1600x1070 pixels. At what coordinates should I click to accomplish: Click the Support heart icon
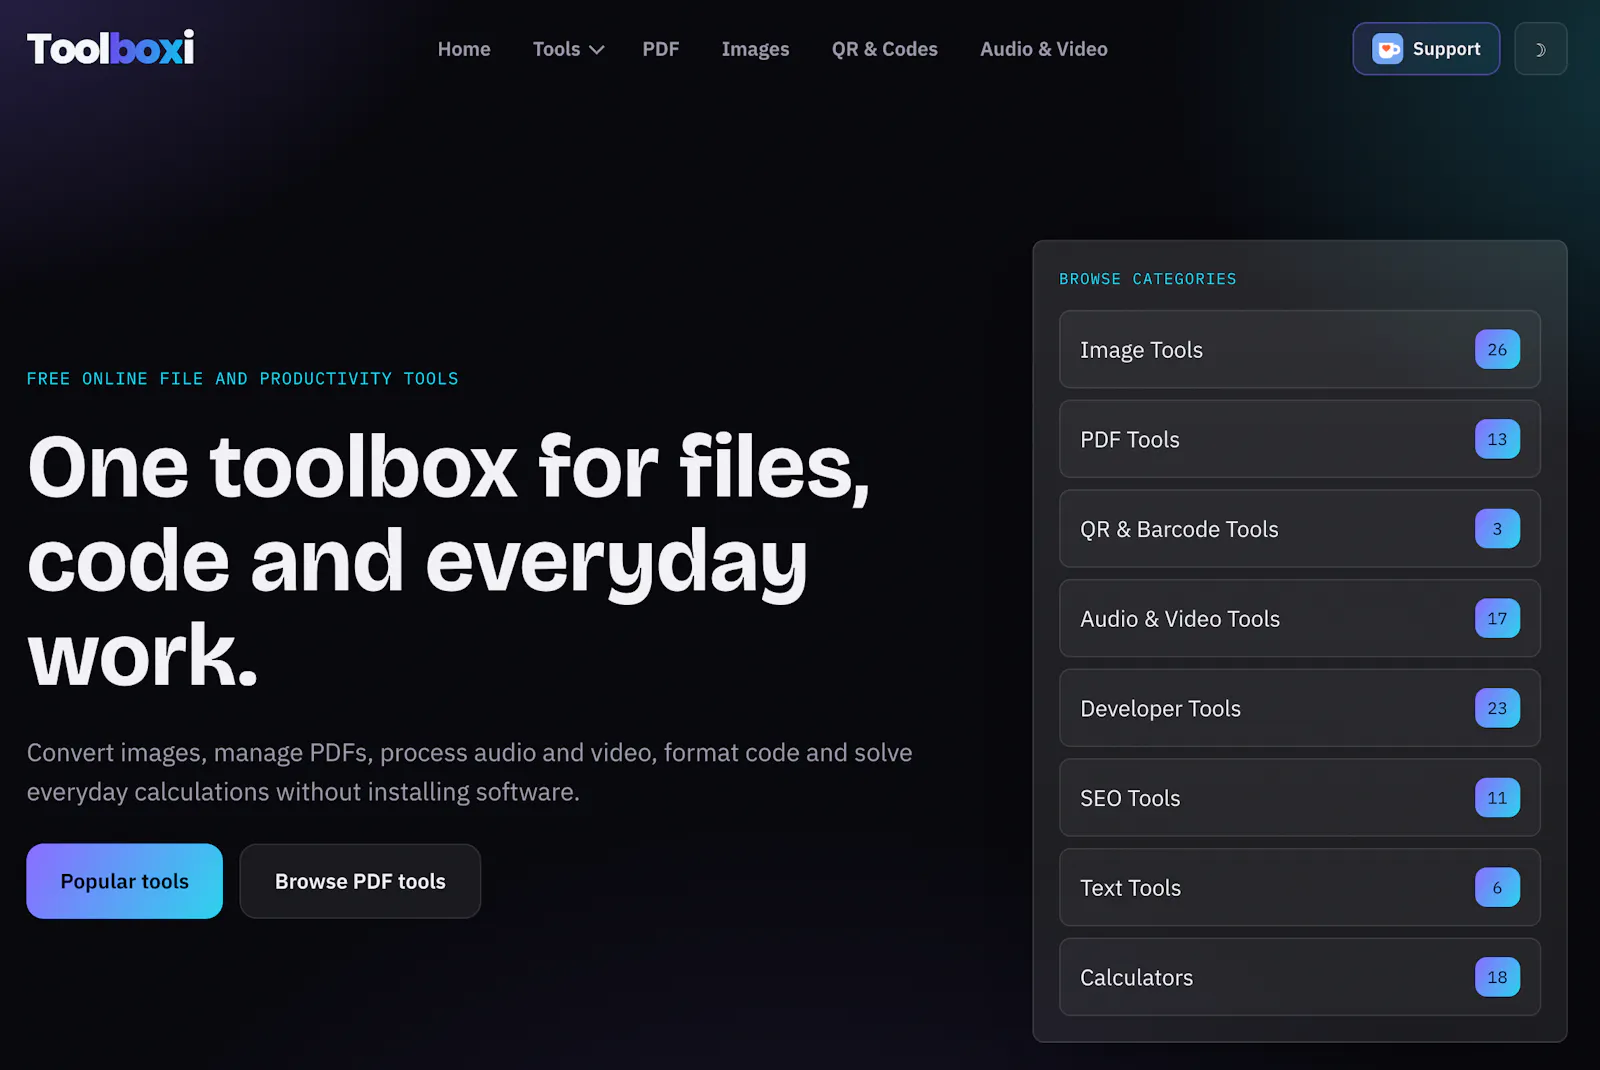(1387, 49)
